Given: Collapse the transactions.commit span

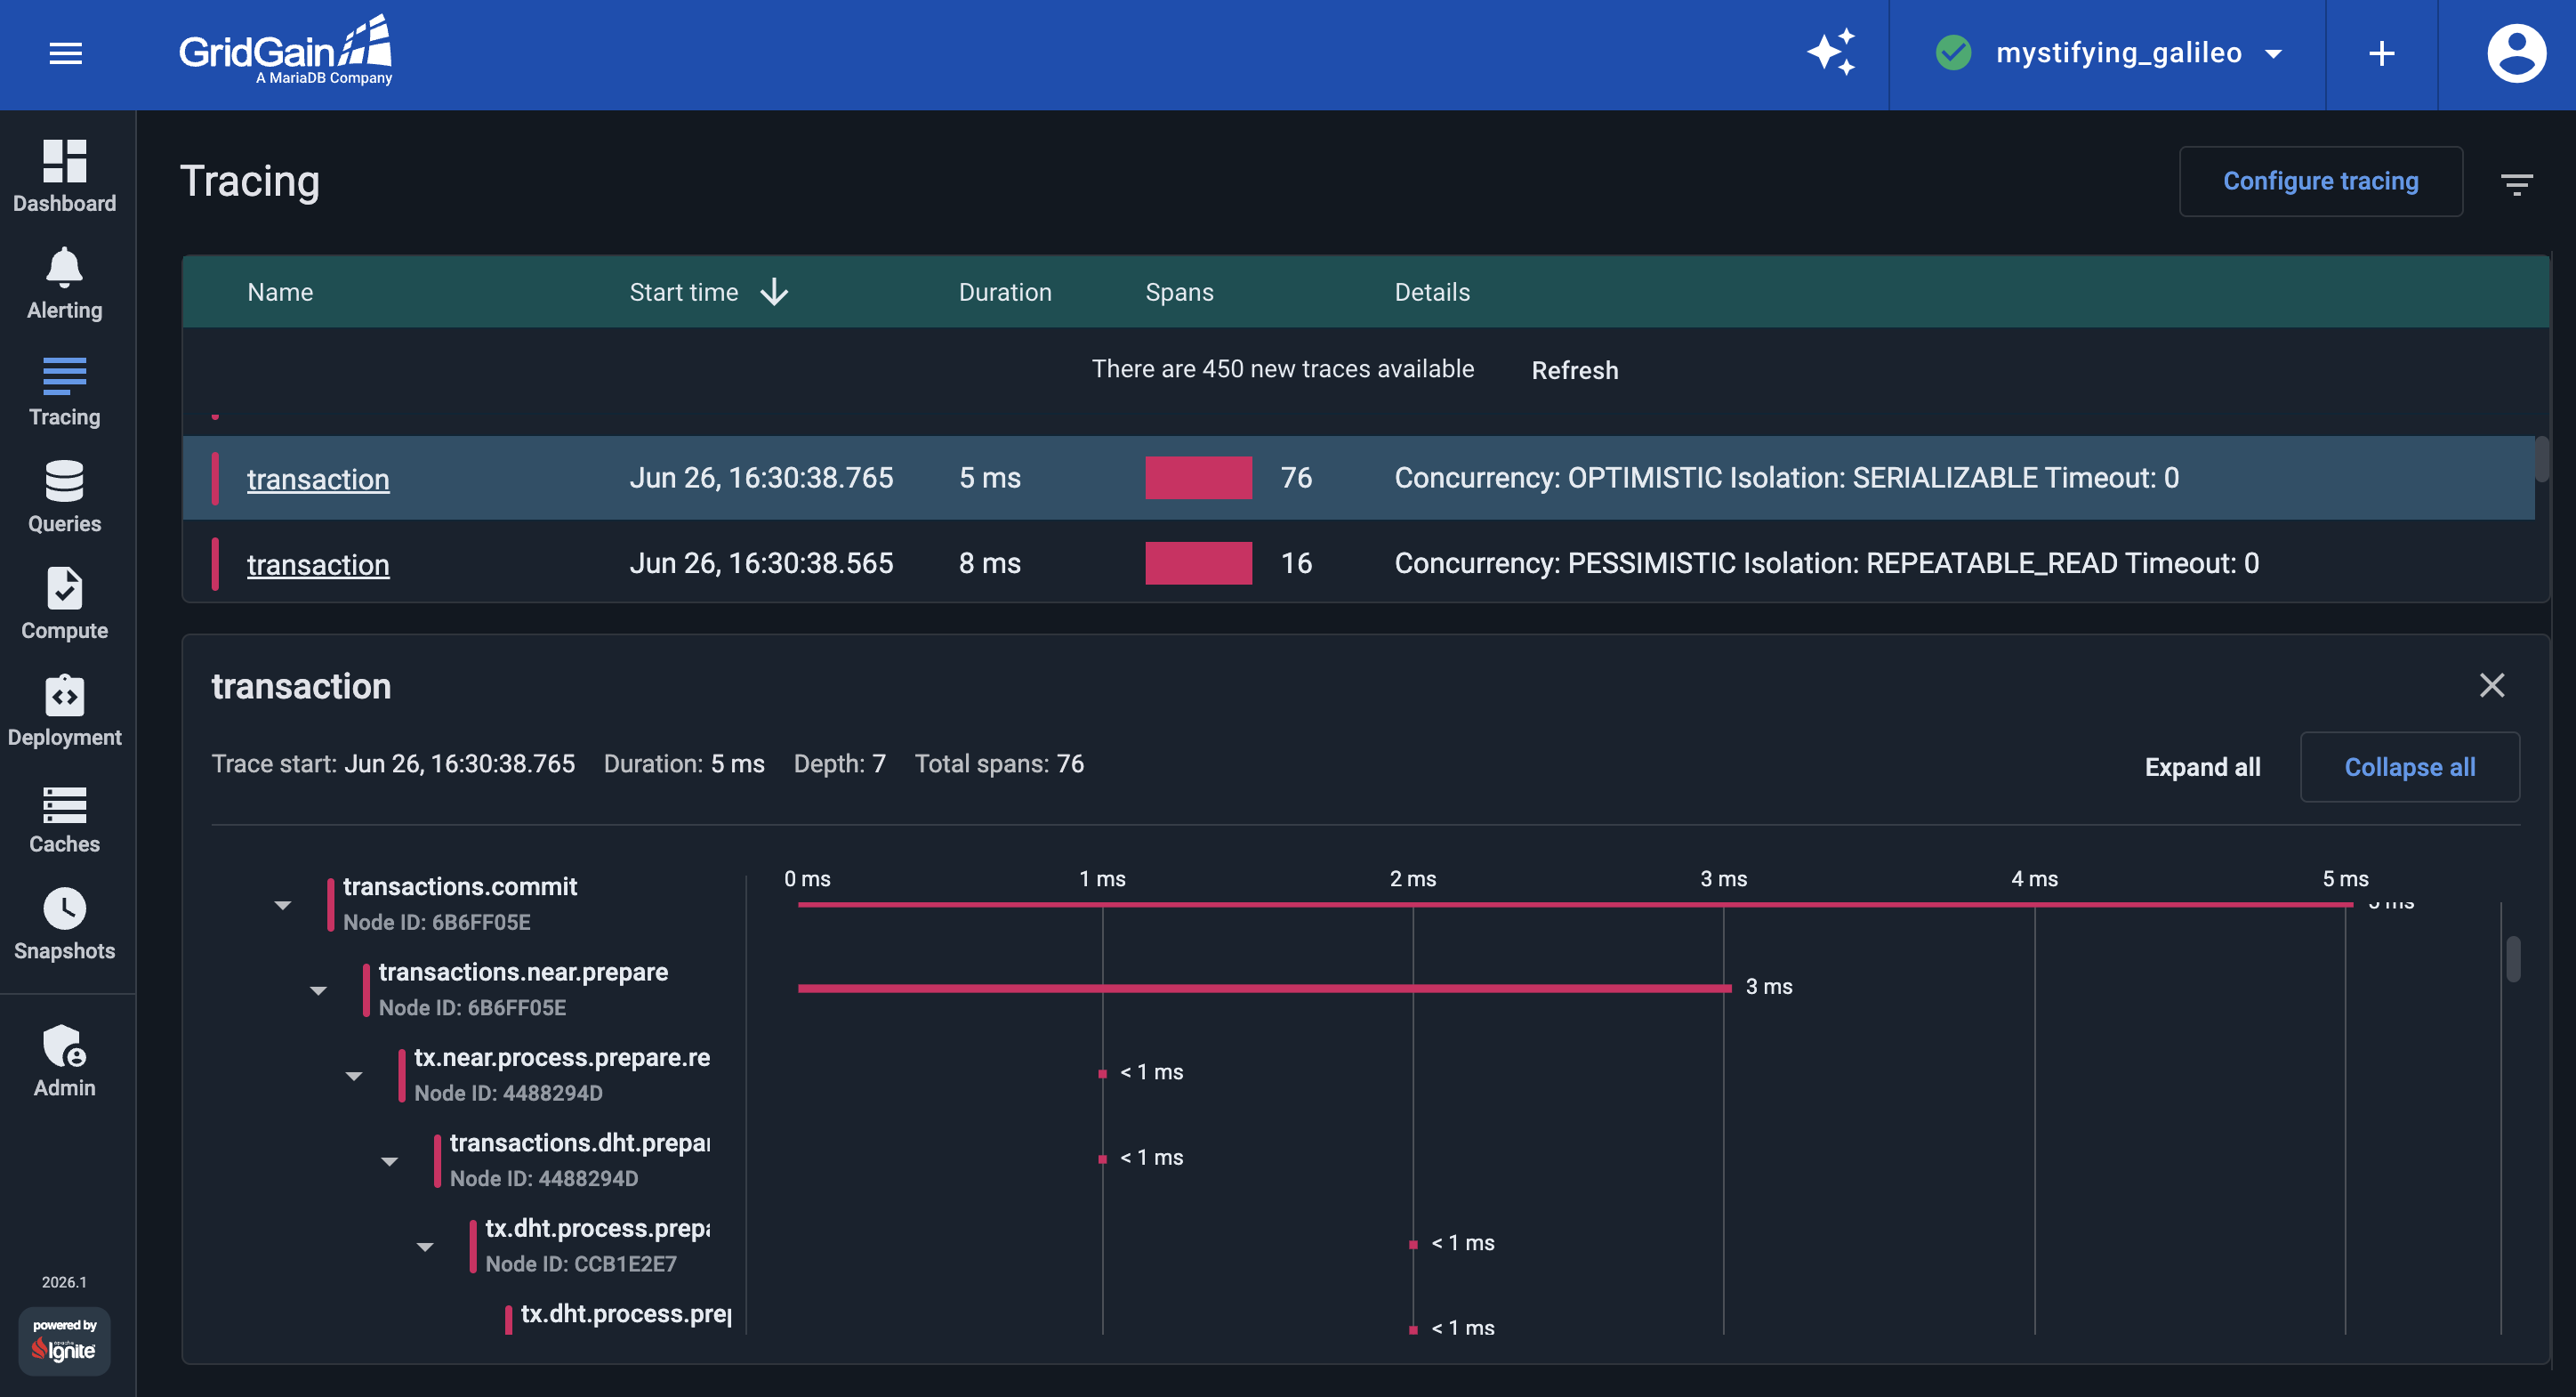Looking at the screenshot, I should tap(283, 905).
